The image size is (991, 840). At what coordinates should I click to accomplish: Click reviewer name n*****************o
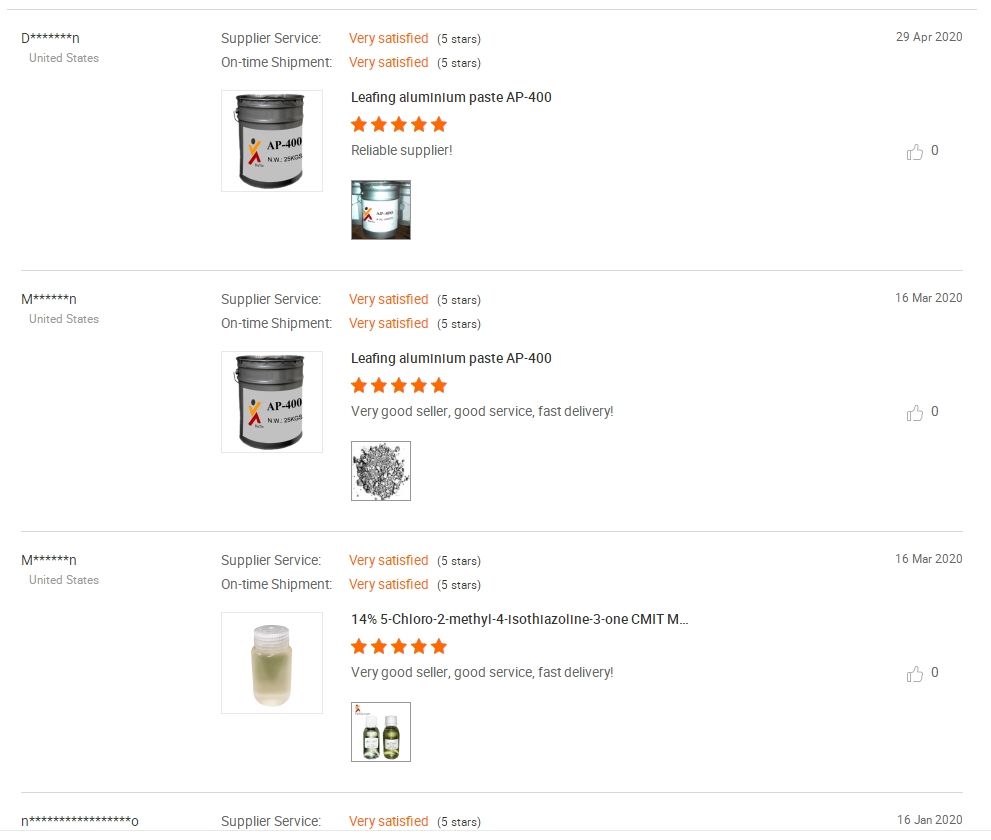pos(80,822)
